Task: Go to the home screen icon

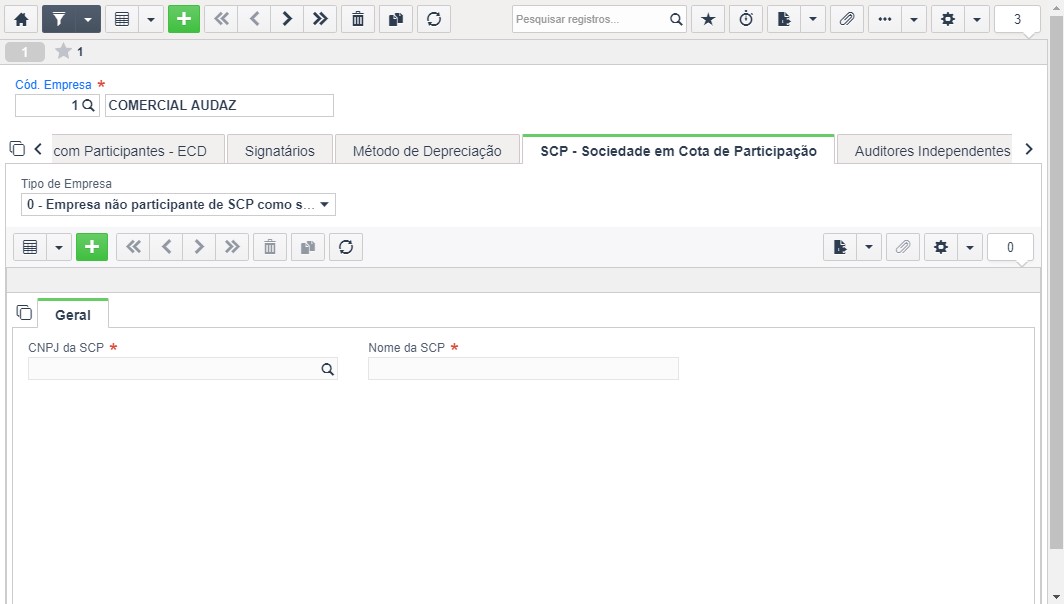Action: (21, 19)
